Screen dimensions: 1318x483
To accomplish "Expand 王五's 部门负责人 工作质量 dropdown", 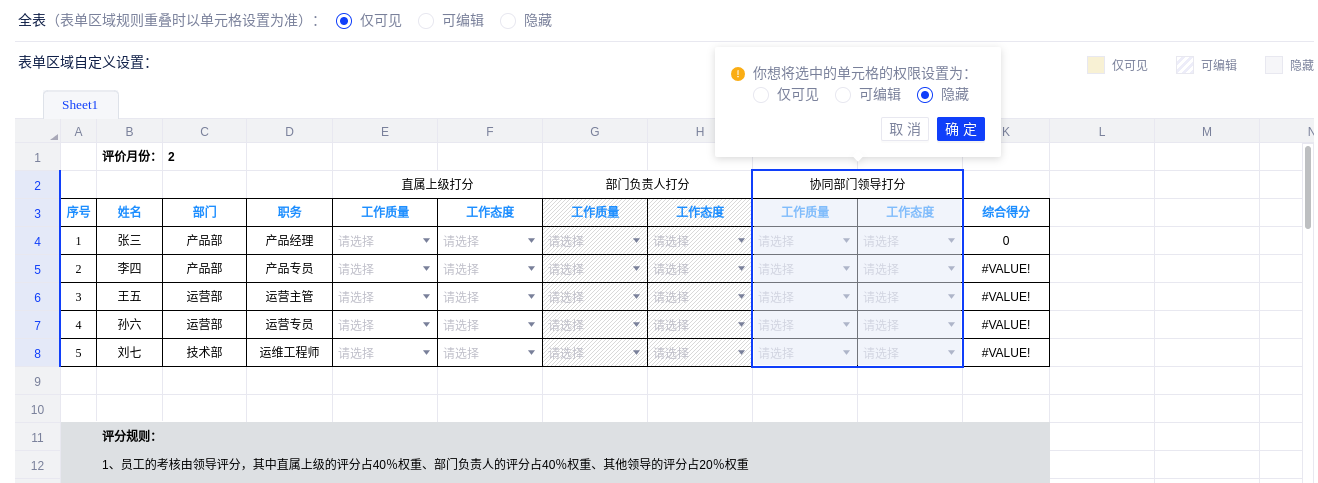I will 636,297.
